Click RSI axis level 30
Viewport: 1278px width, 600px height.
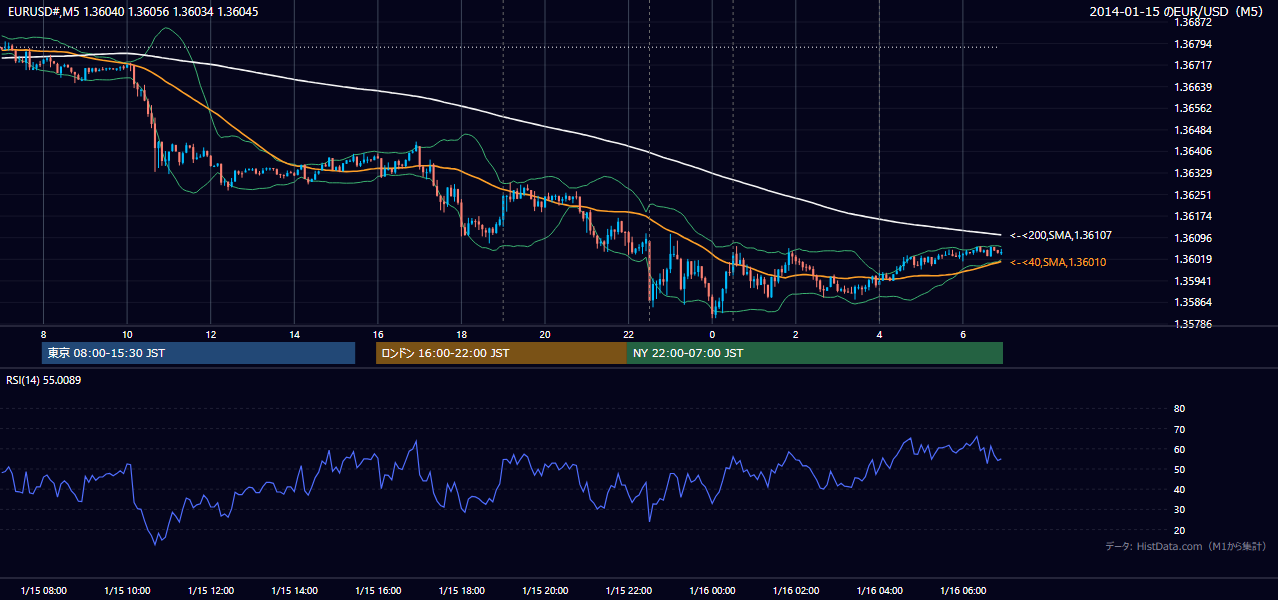pyautogui.click(x=1179, y=510)
